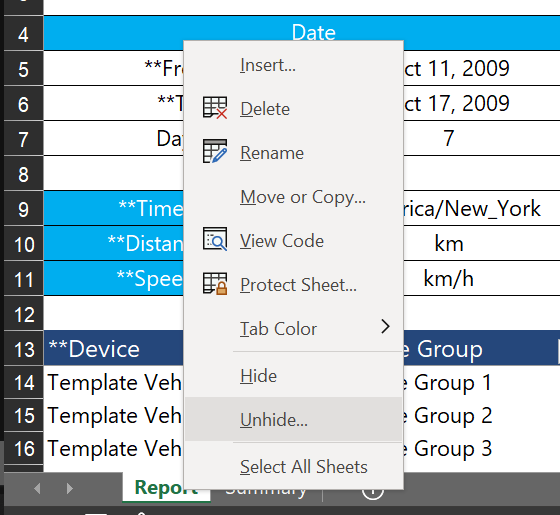Click Template Veh cell in row 14
Screen dimensions: 560x515
pos(114,382)
